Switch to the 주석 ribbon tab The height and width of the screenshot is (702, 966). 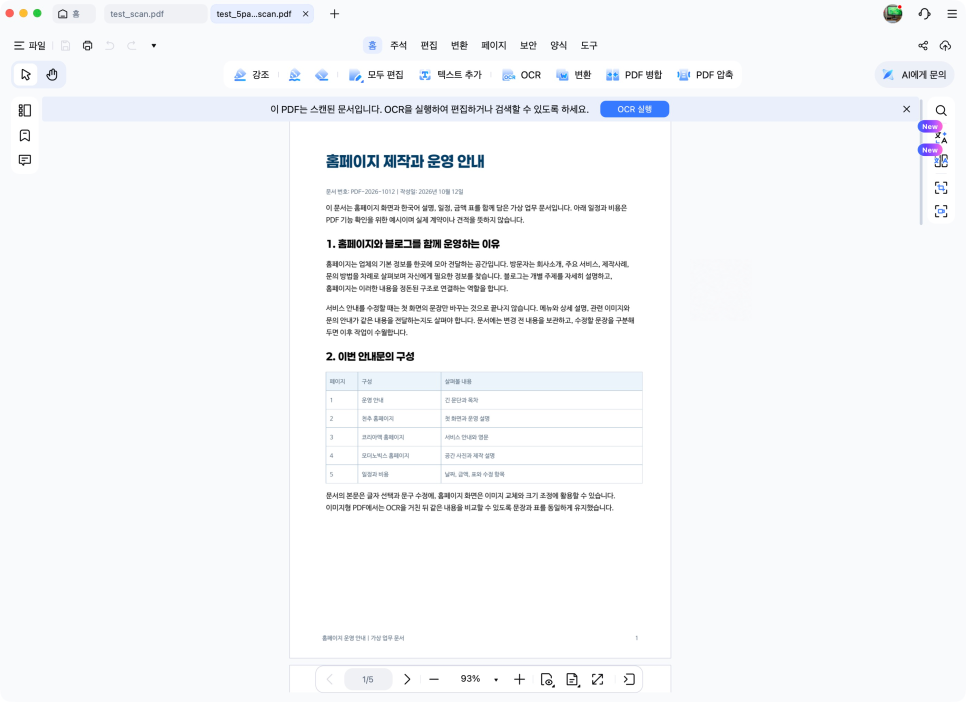(x=399, y=45)
